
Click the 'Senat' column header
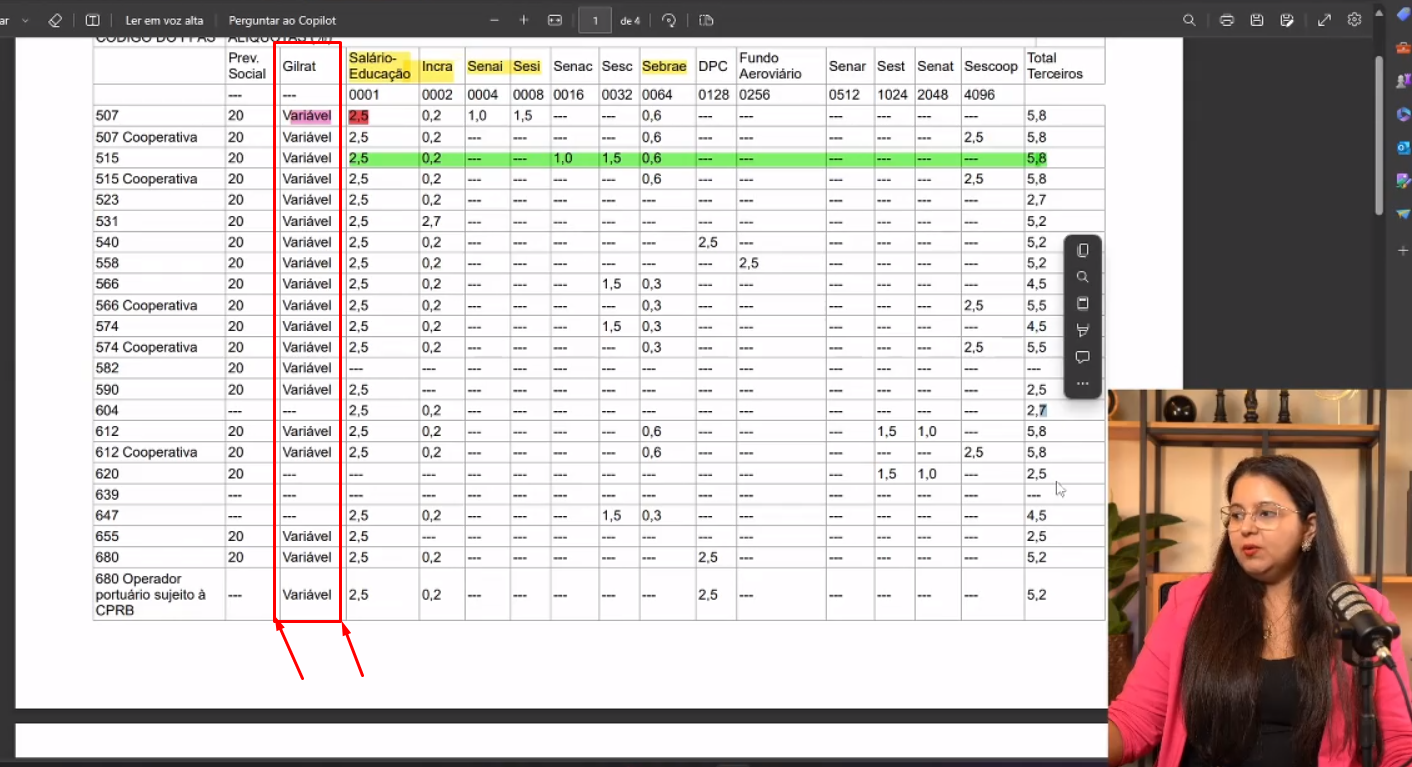[936, 66]
